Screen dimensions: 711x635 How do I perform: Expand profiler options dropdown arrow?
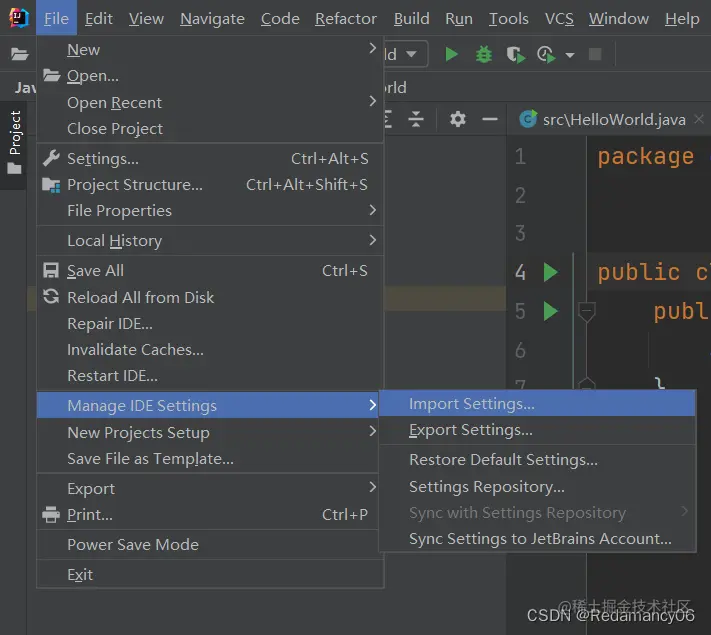570,55
